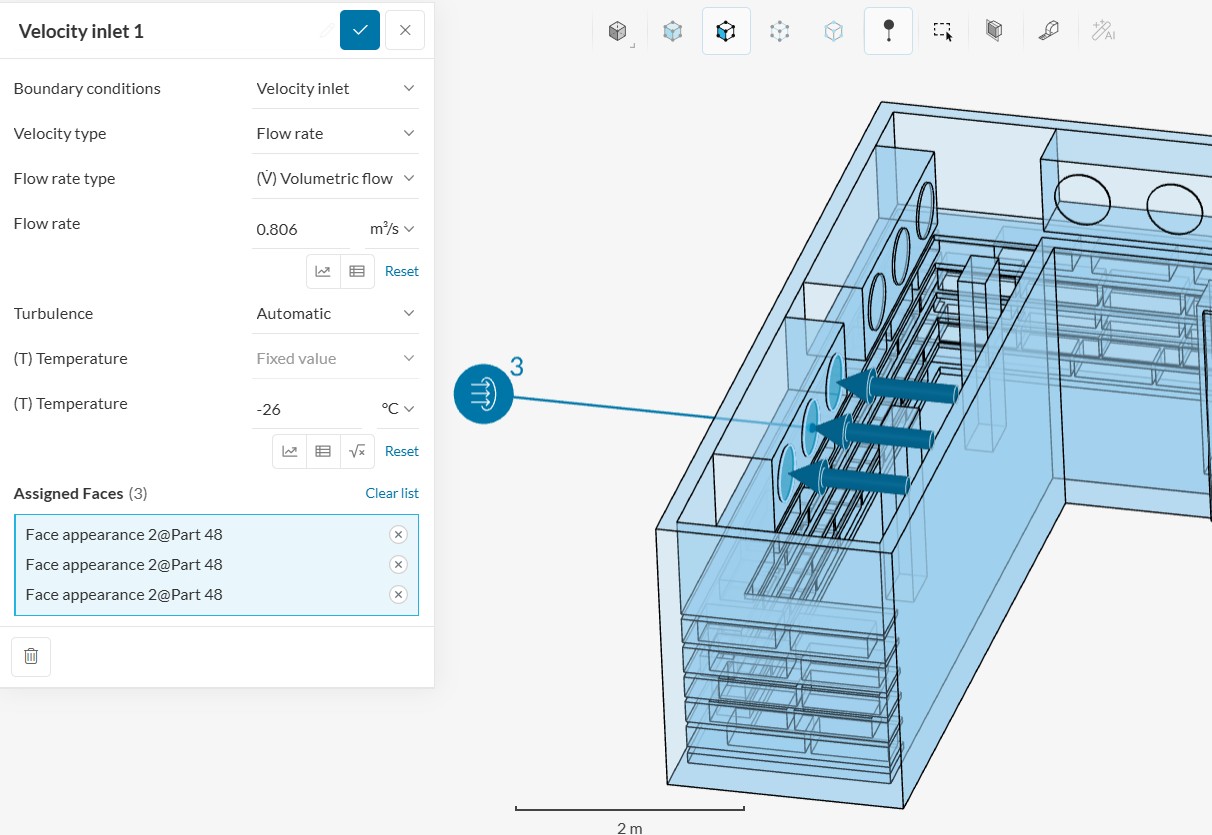This screenshot has height=835, width=1212.
Task: Open the view orientation cube menu
Action: [617, 31]
